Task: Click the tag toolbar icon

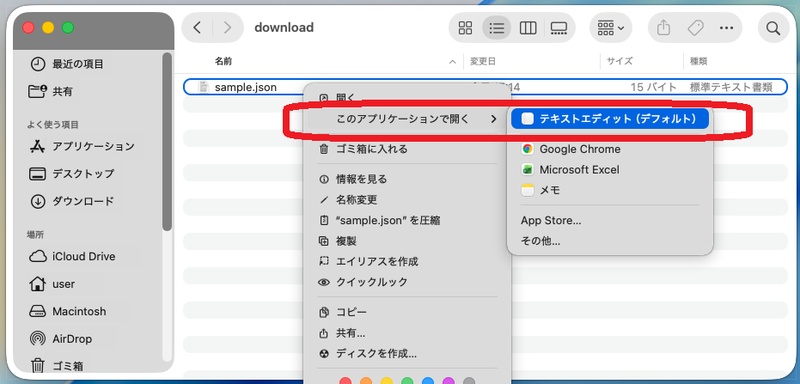Action: (x=695, y=28)
